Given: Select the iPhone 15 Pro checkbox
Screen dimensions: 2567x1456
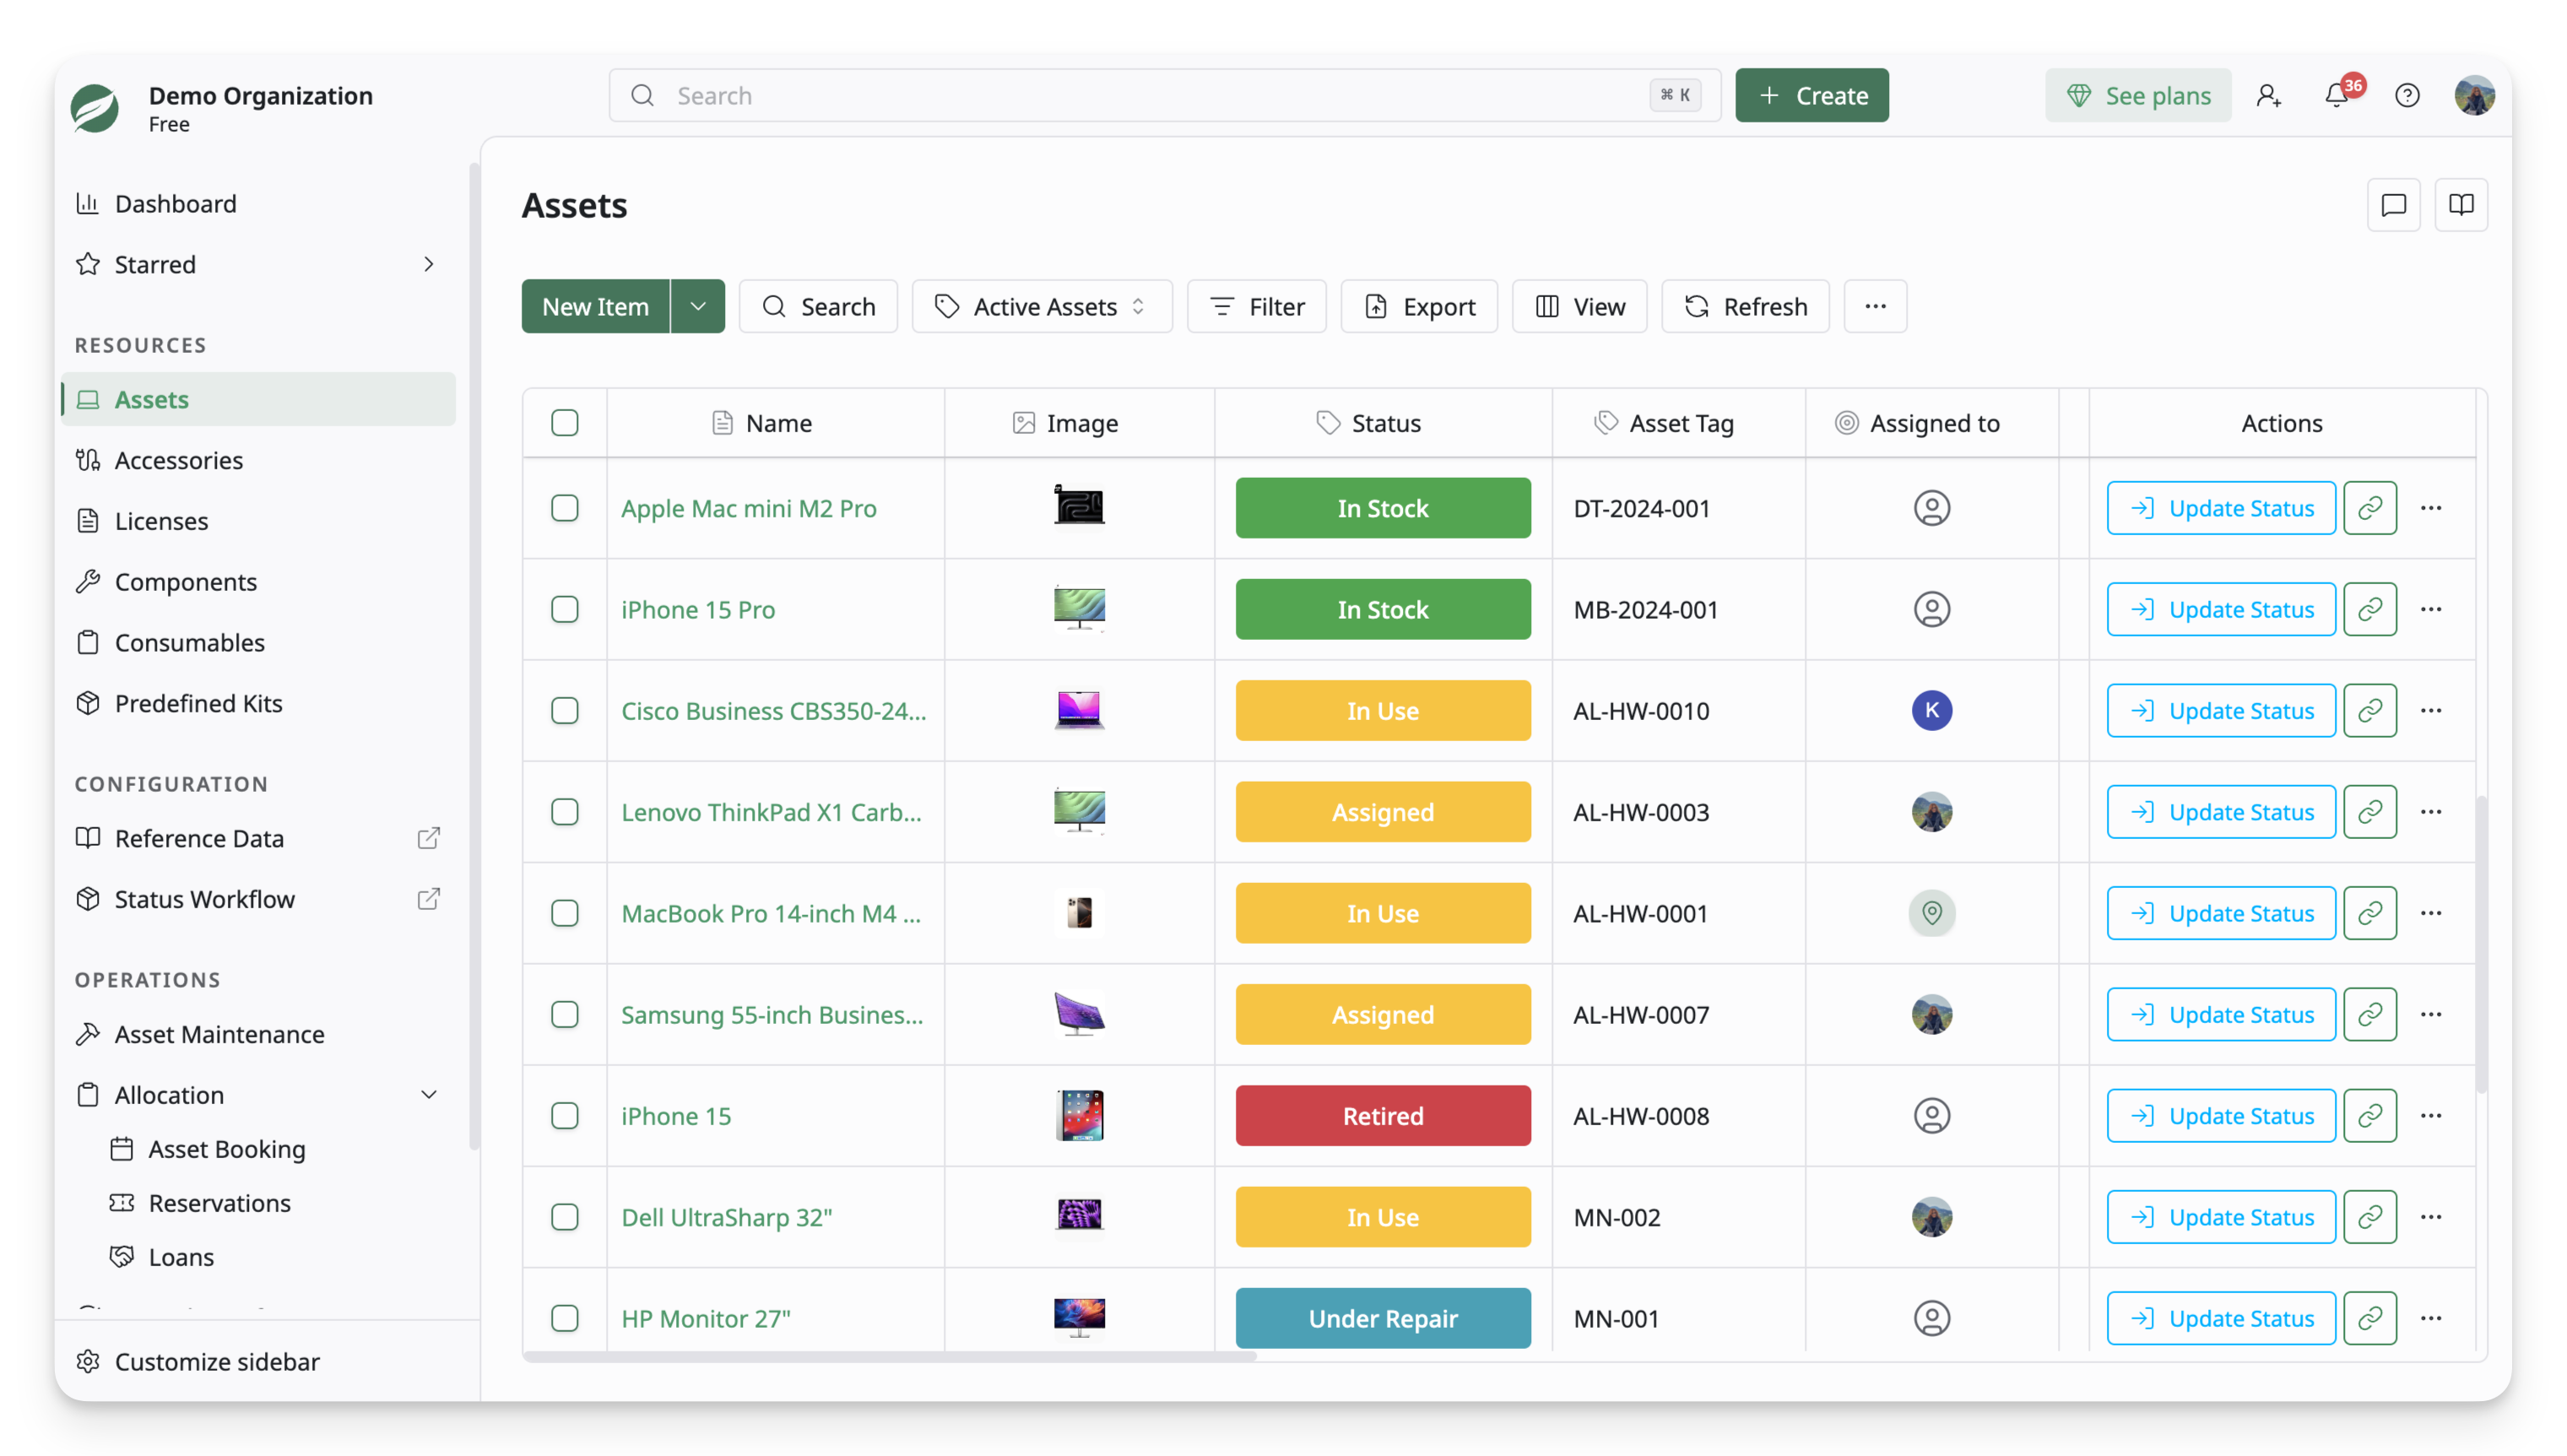Looking at the screenshot, I should pos(565,609).
